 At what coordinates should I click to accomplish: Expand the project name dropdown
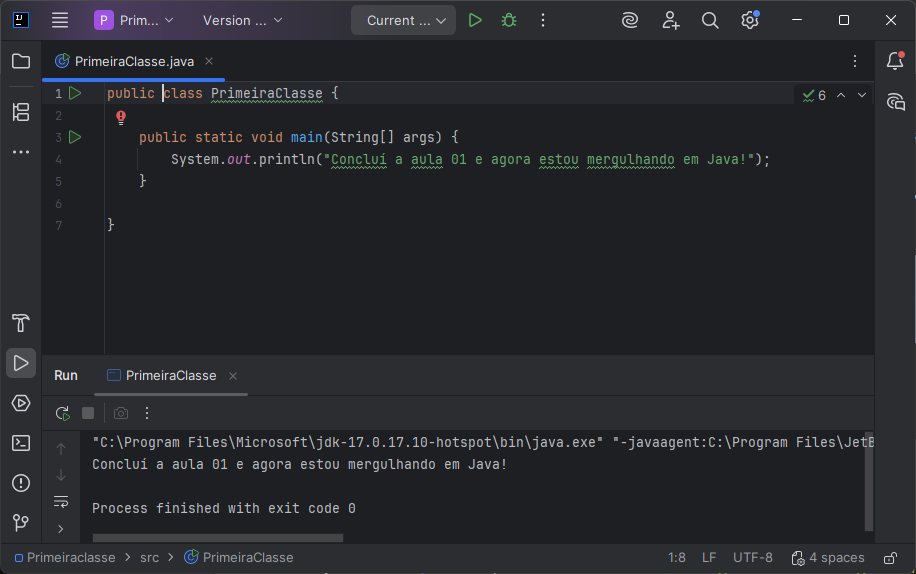point(134,20)
